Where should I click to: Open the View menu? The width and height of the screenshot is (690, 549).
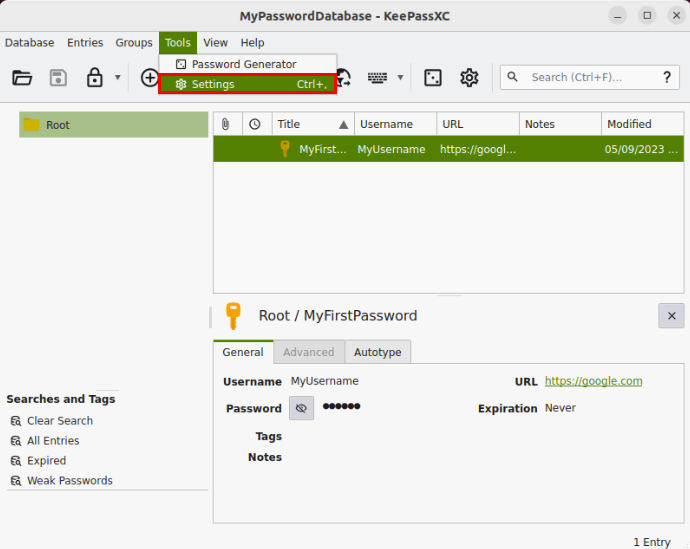pos(215,43)
